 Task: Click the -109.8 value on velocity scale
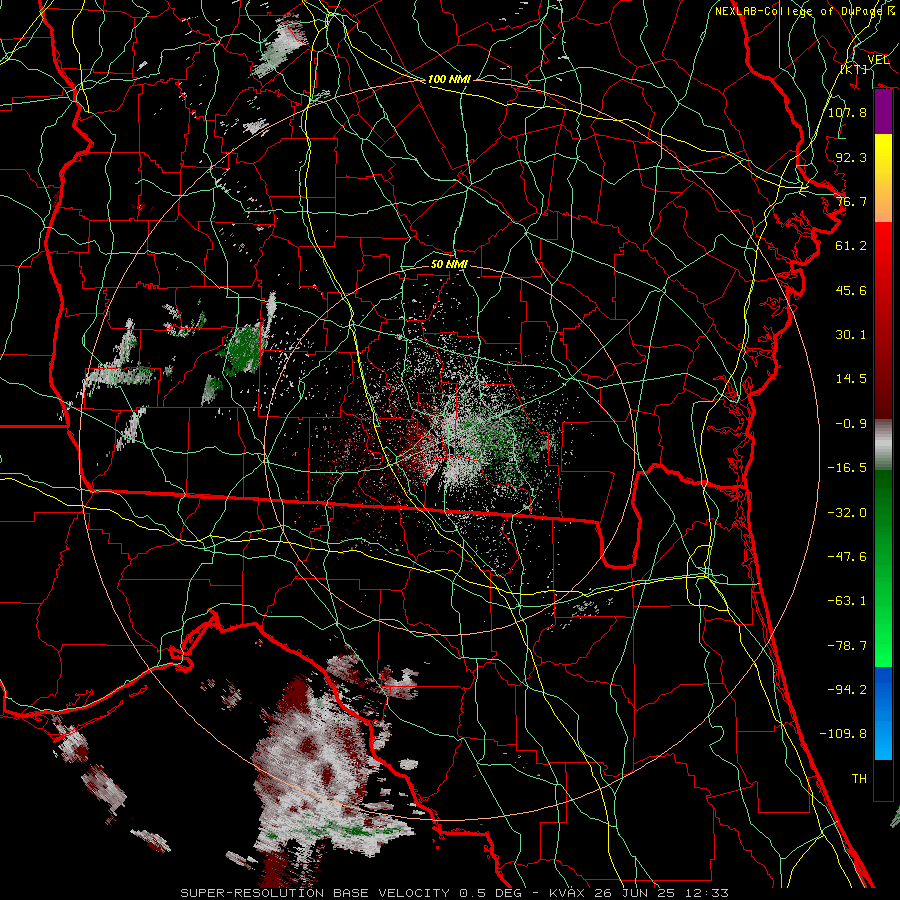[x=843, y=734]
